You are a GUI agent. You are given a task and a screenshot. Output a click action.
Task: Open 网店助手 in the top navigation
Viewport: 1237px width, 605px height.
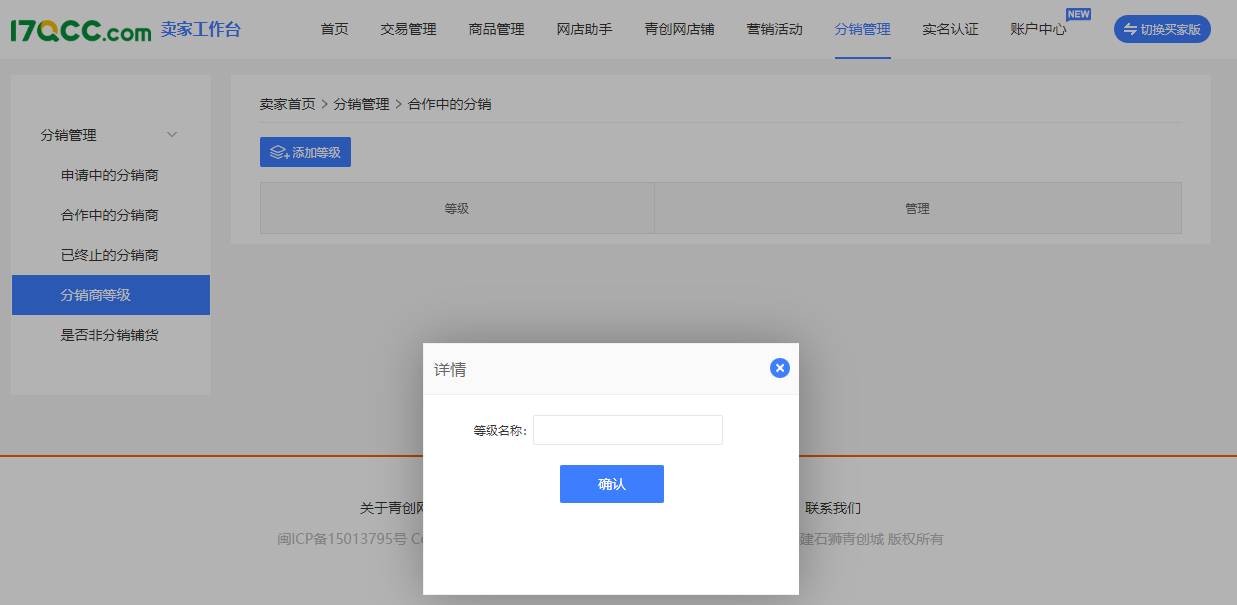(584, 29)
